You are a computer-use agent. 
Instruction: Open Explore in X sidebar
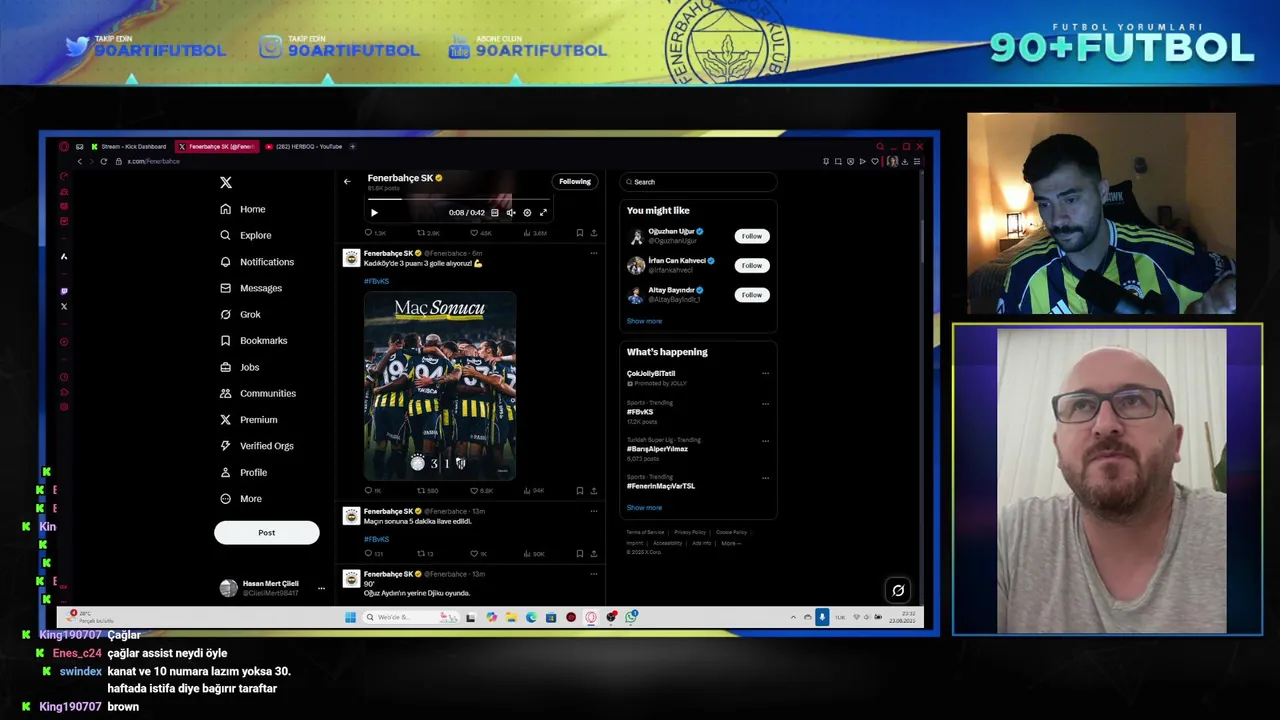pyautogui.click(x=246, y=235)
